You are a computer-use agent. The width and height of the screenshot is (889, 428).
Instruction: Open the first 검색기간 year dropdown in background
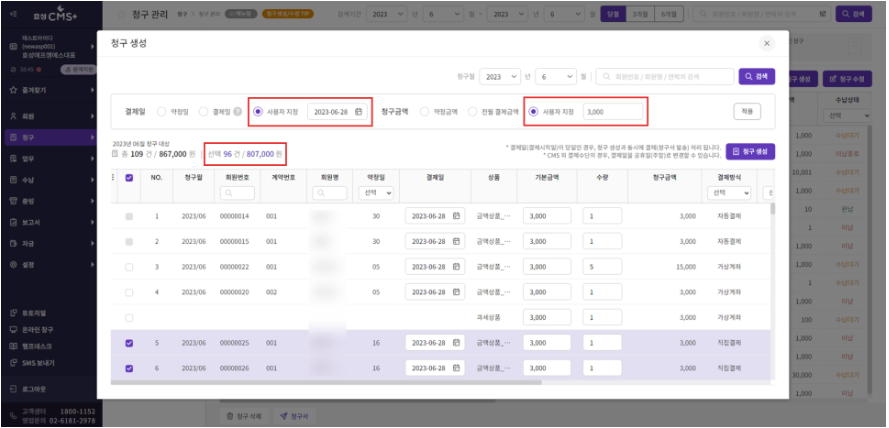pyautogui.click(x=387, y=14)
